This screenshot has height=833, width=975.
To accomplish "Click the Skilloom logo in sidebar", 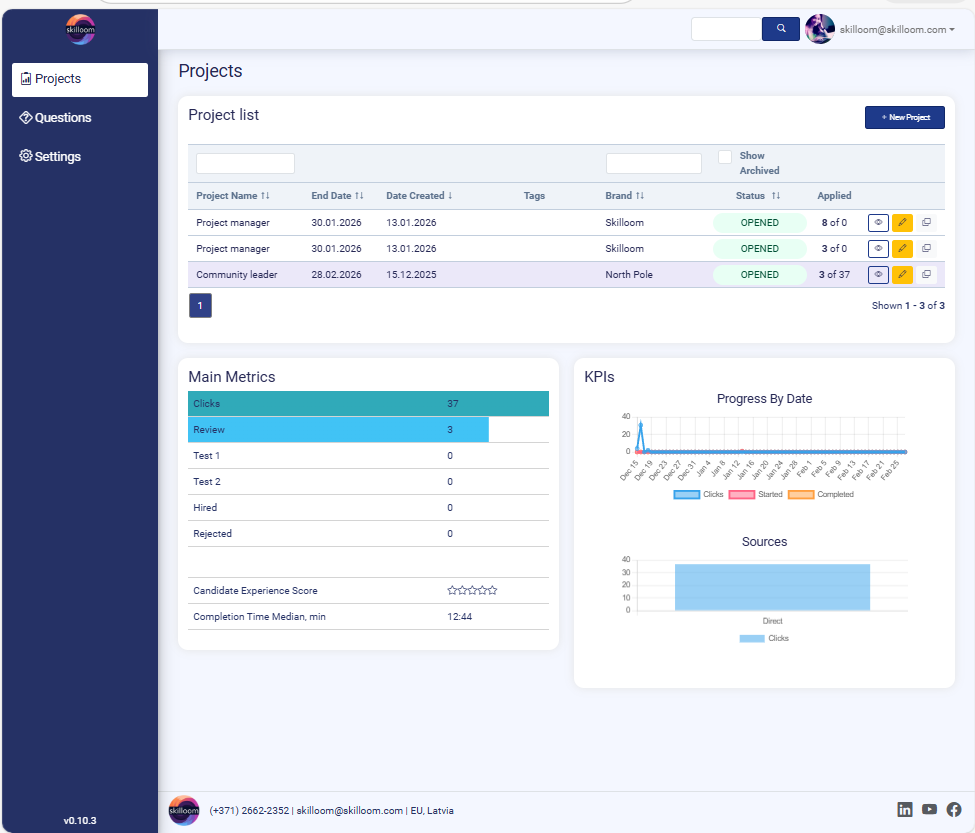I will 80,30.
